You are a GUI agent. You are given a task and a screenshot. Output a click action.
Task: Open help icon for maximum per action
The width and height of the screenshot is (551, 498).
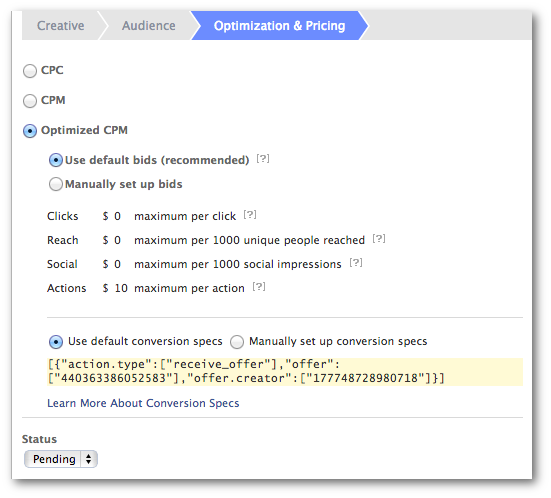(259, 287)
